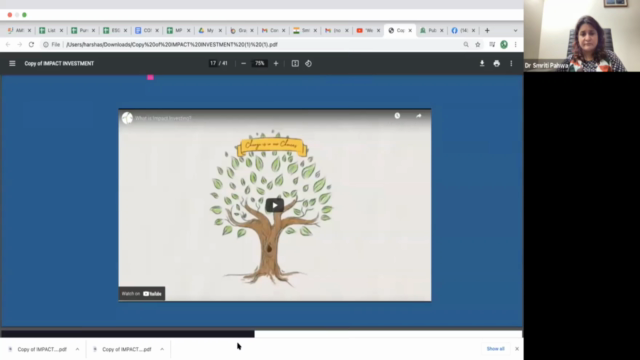Open a new browser tab
Image resolution: width=640 pixels, height=360 pixels.
pyautogui.click(x=487, y=31)
